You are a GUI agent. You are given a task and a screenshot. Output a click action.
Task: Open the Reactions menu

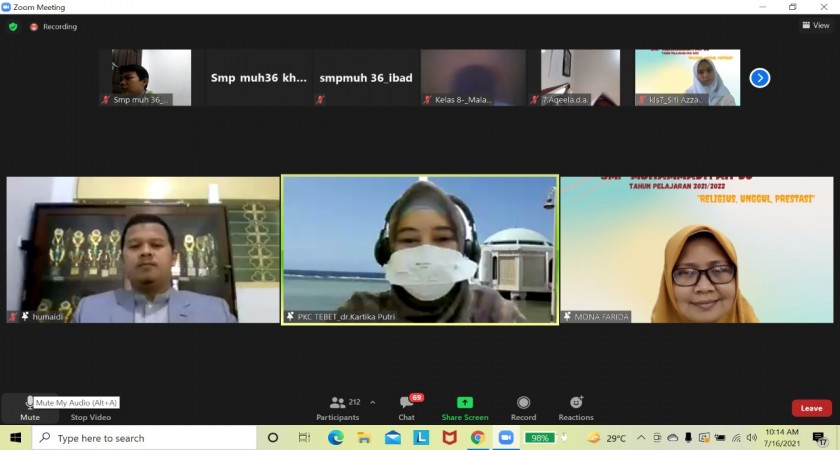tap(576, 407)
